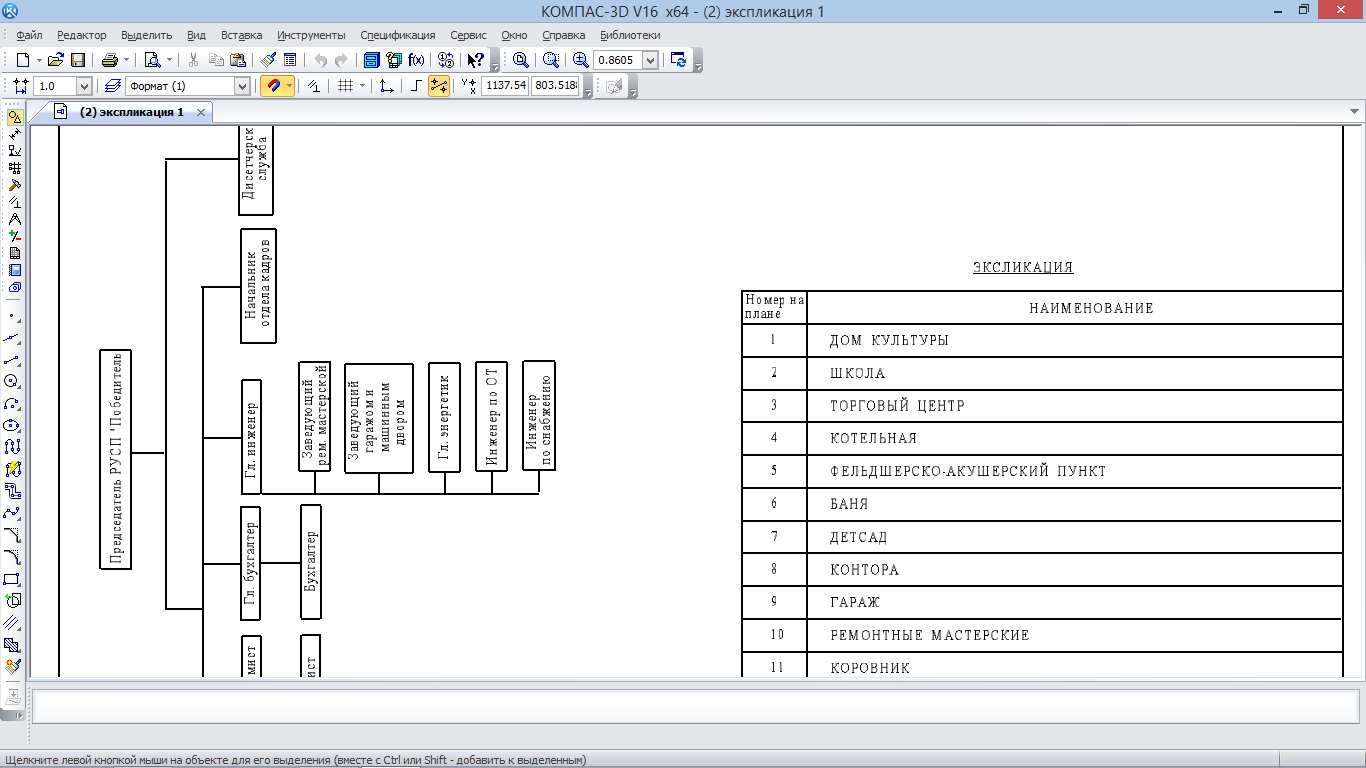The width and height of the screenshot is (1366, 768).
Task: Open a file with the folder icon
Action: [x=56, y=60]
